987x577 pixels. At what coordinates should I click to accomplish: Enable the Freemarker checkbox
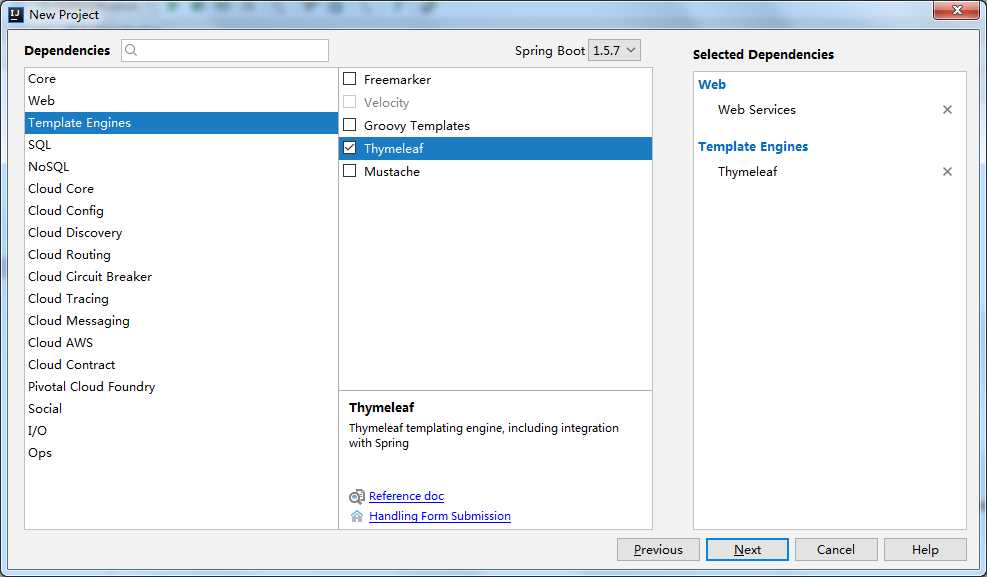349,79
